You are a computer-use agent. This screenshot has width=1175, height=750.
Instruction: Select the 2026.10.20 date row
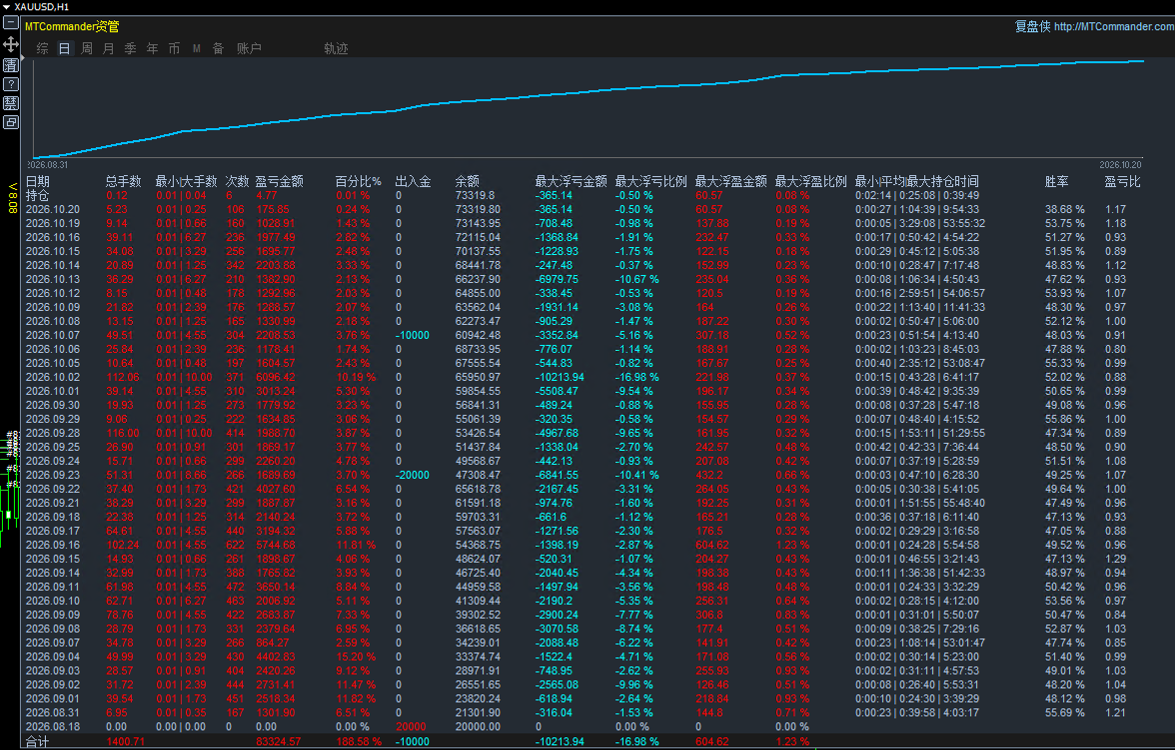52,210
